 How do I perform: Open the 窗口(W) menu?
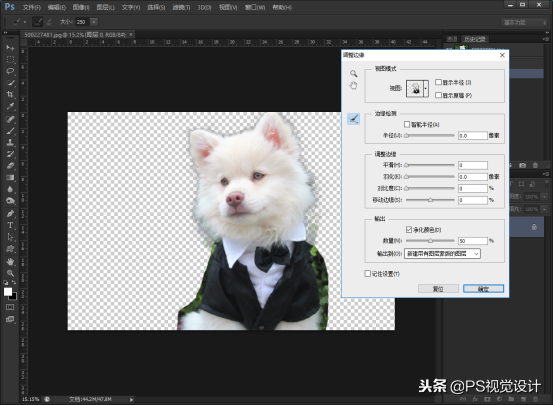[255, 7]
